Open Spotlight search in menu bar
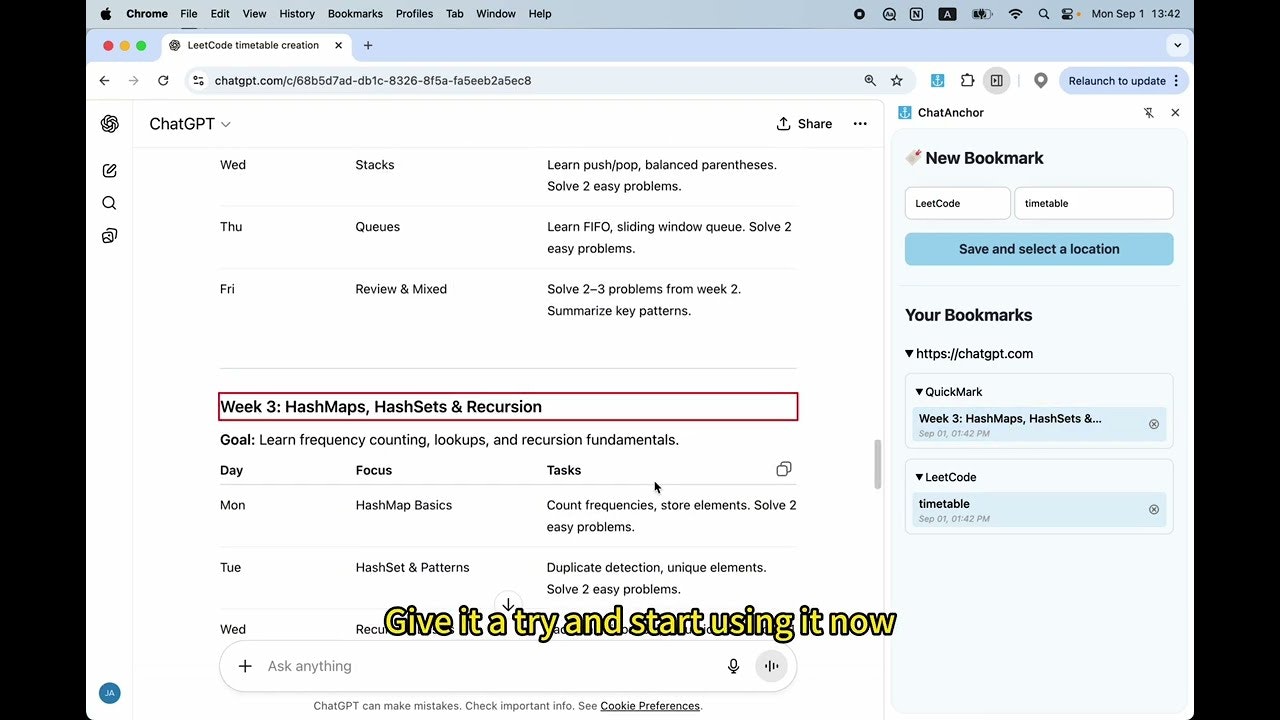Image resolution: width=1280 pixels, height=720 pixels. coord(1044,14)
